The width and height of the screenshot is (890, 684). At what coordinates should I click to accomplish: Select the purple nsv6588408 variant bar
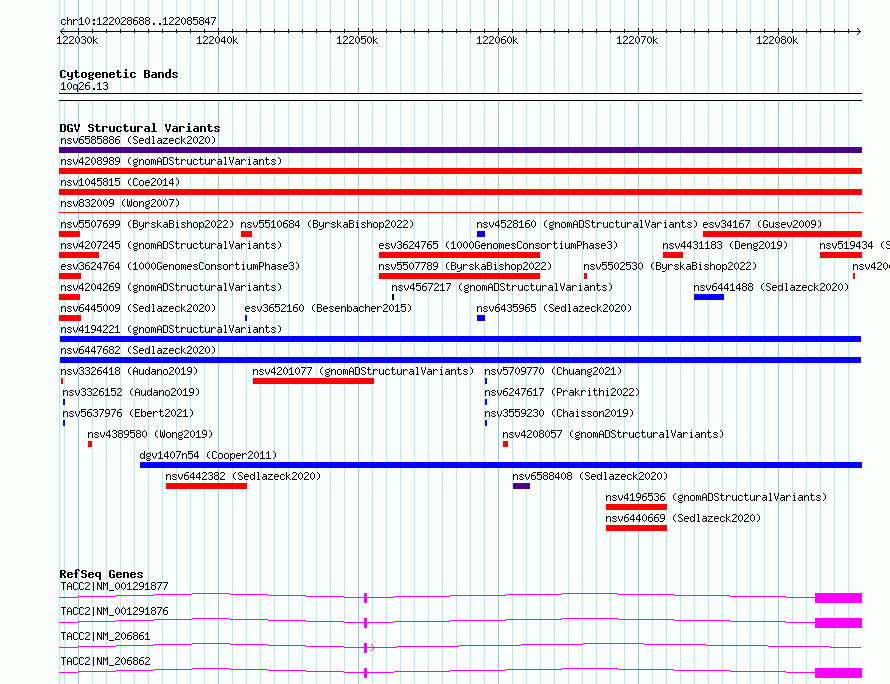tap(521, 486)
